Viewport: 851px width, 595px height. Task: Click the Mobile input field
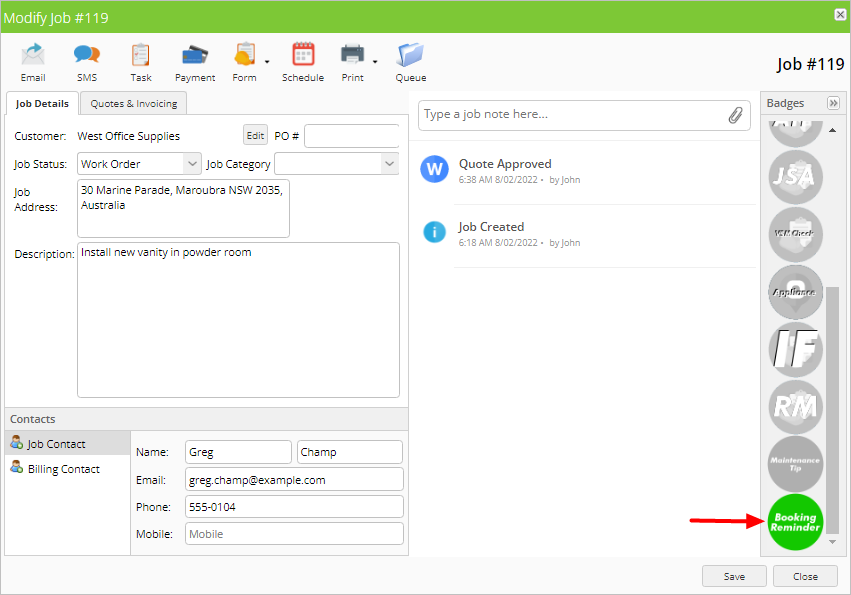tap(294, 534)
